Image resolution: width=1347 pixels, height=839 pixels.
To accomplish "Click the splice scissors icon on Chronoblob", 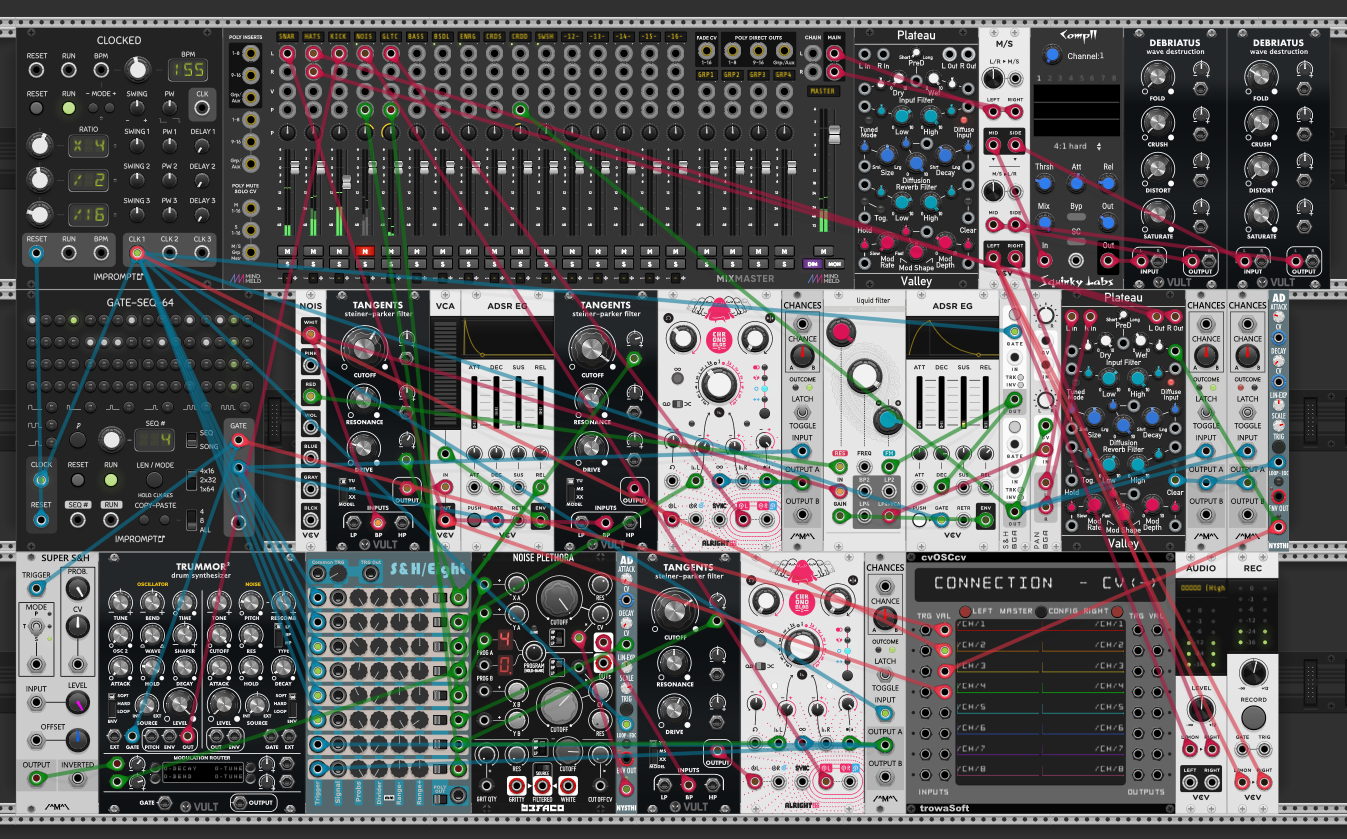I will click(688, 404).
